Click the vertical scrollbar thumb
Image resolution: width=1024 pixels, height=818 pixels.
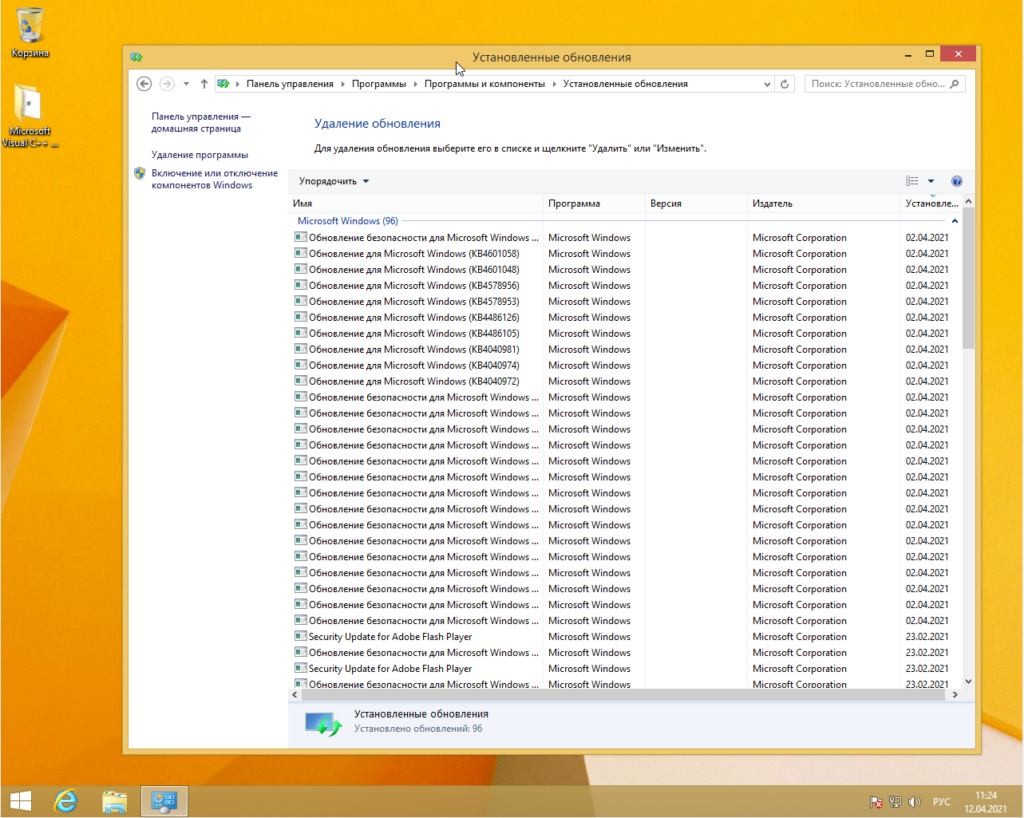(968, 278)
